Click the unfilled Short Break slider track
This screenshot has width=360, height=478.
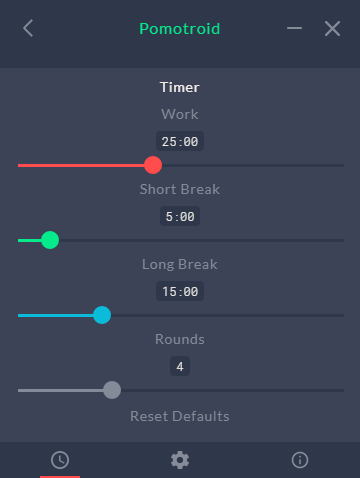click(x=201, y=240)
